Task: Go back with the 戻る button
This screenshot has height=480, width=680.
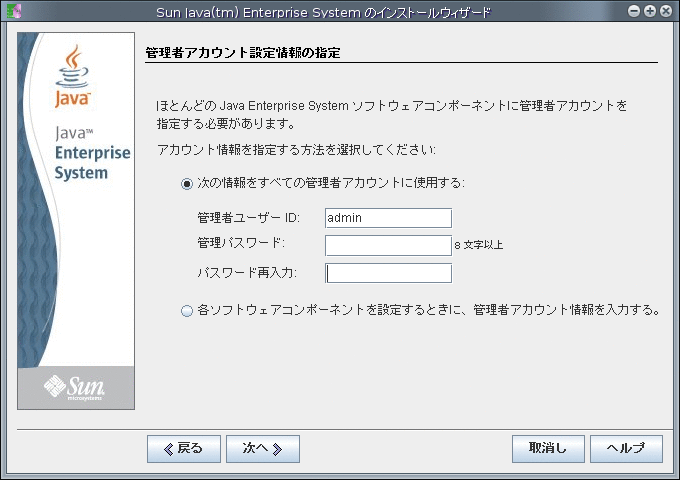Action: 184,449
